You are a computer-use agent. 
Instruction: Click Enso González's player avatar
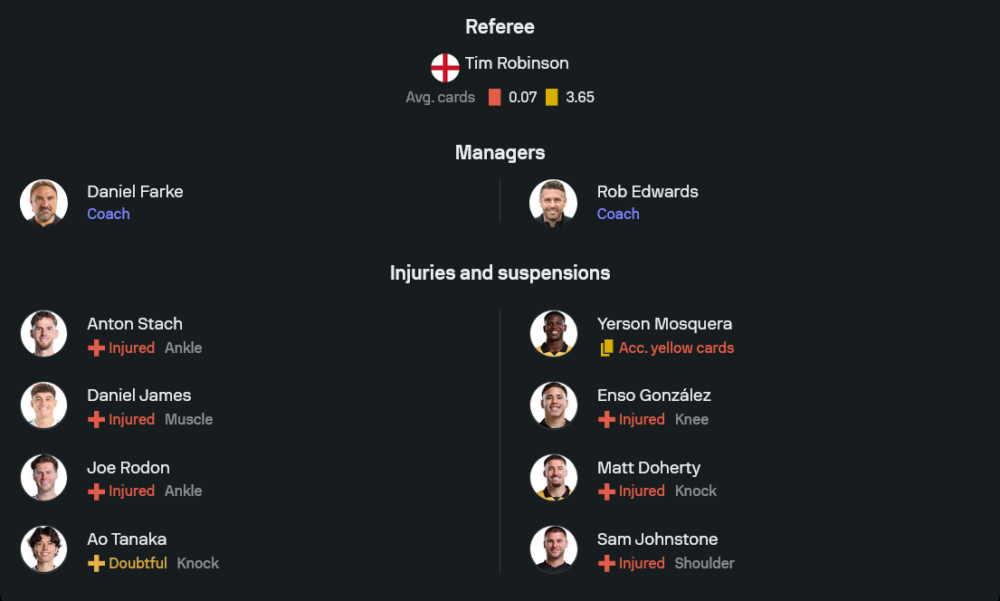point(553,405)
